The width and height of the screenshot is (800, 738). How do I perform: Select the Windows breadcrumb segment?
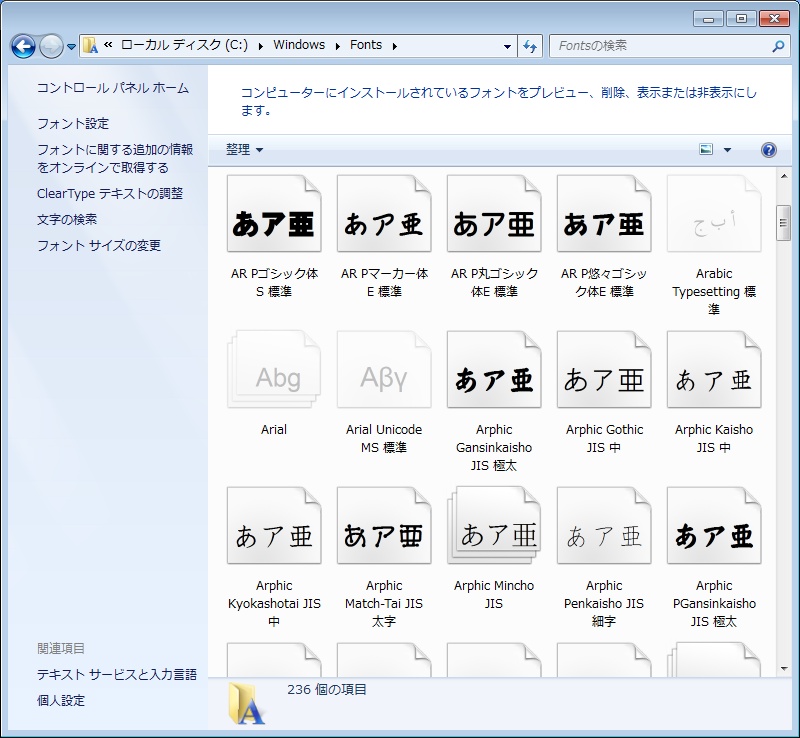pos(299,45)
